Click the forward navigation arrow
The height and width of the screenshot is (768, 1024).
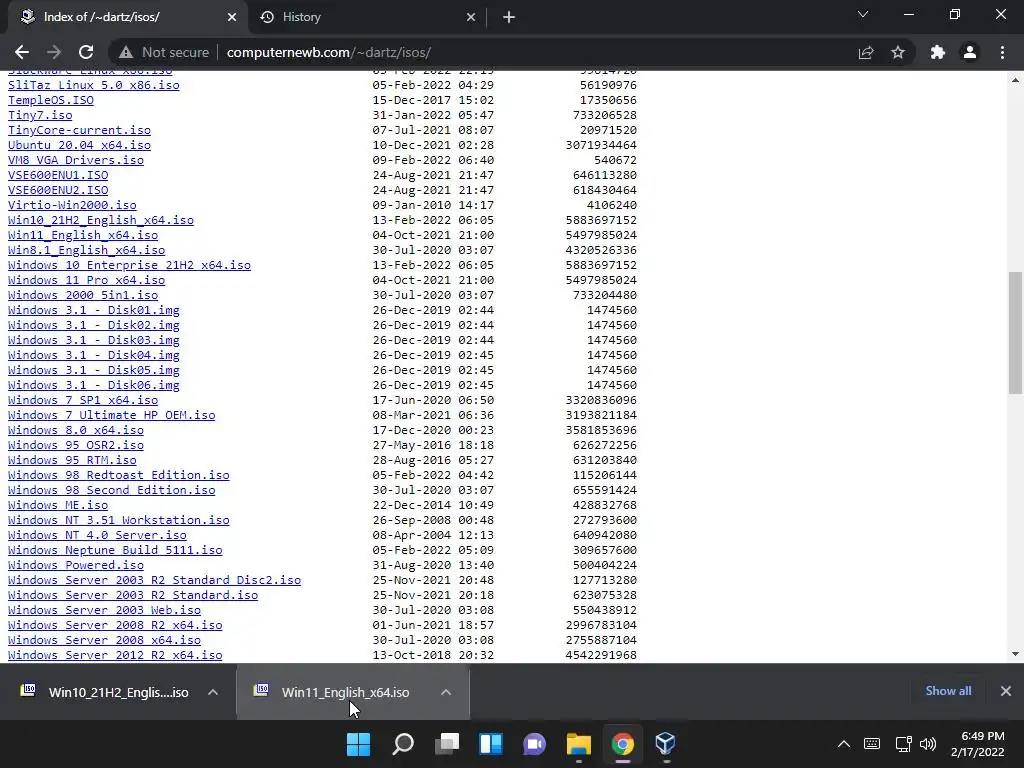(x=54, y=52)
